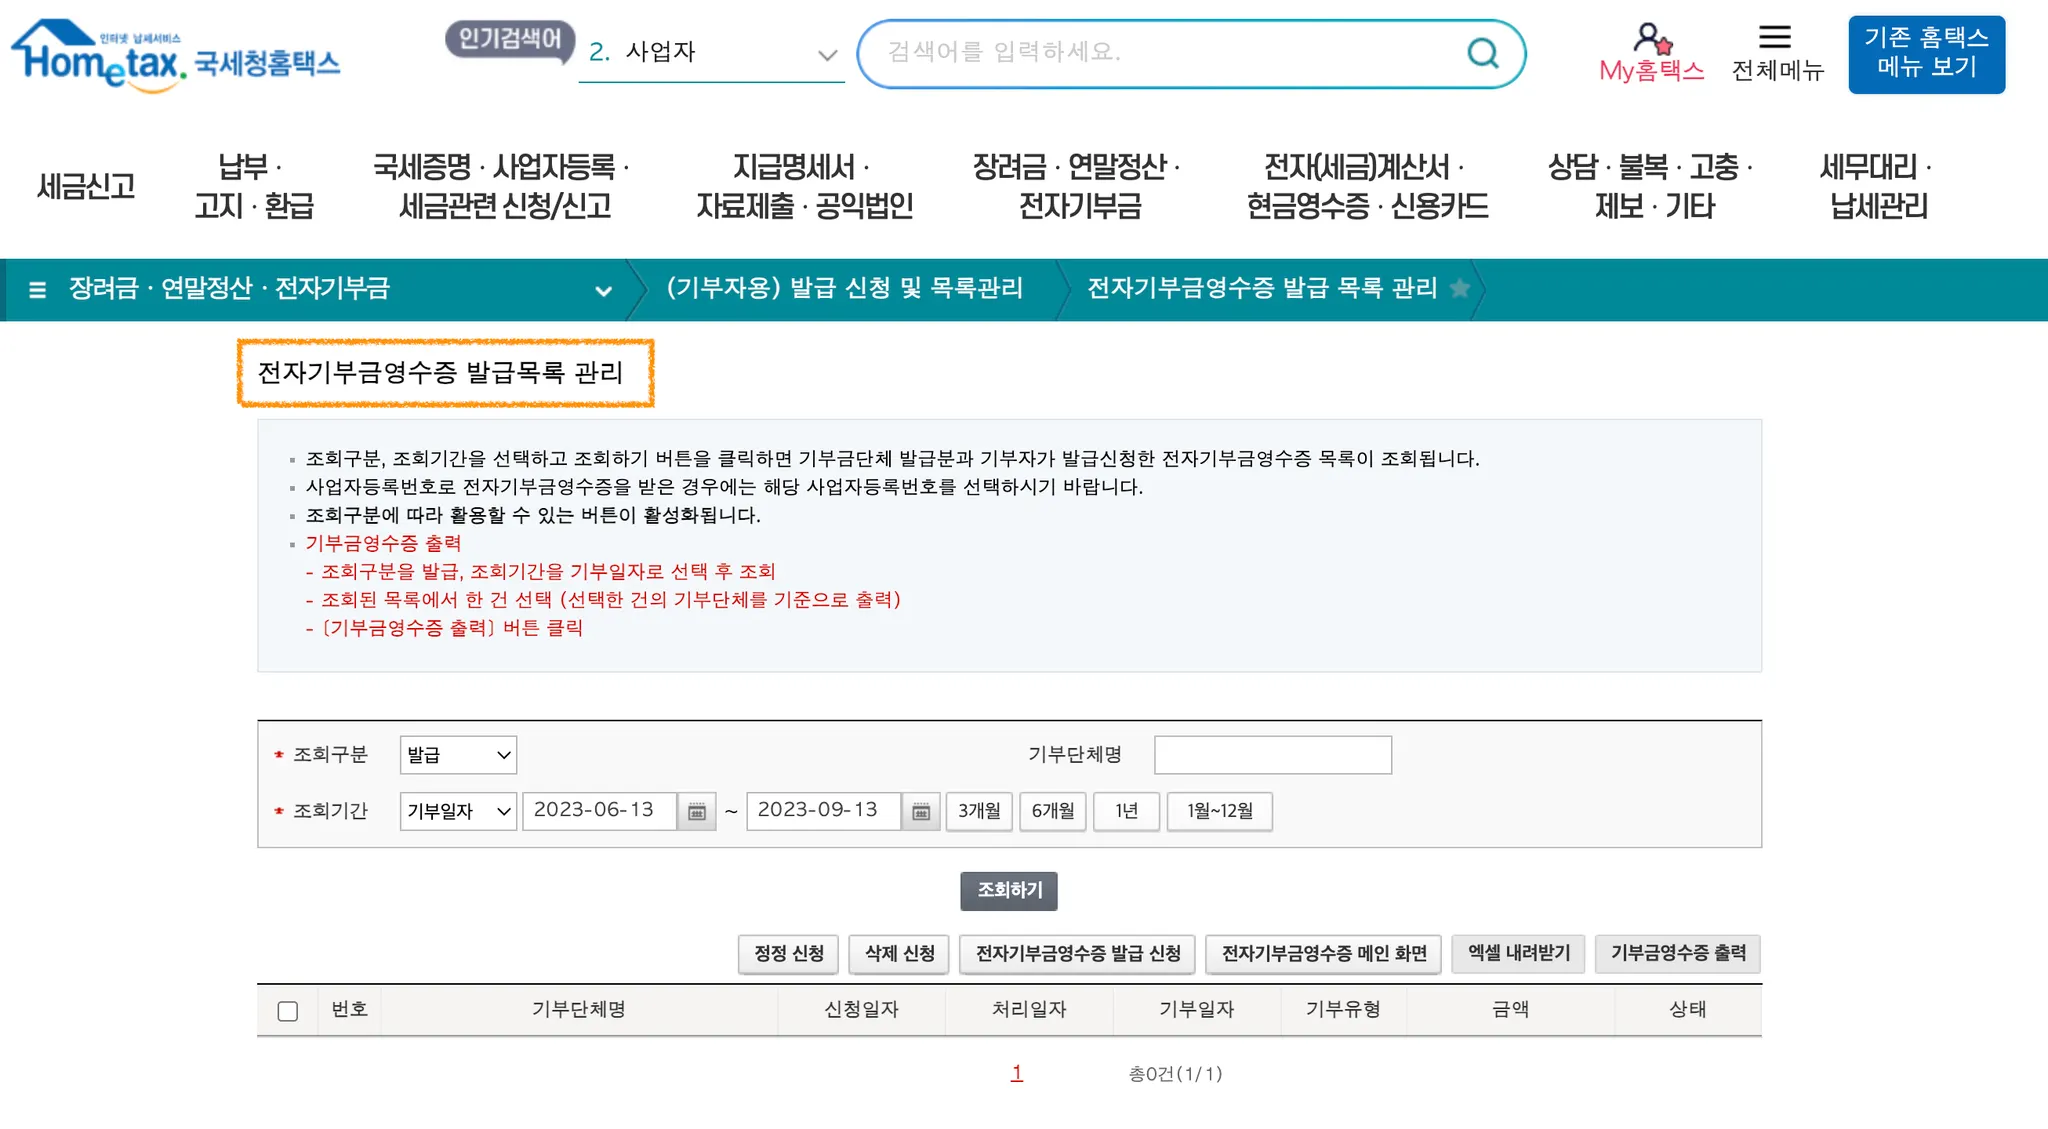Viewport: 2048px width, 1129px height.
Task: Click the 조회하기 button
Action: [1008, 890]
